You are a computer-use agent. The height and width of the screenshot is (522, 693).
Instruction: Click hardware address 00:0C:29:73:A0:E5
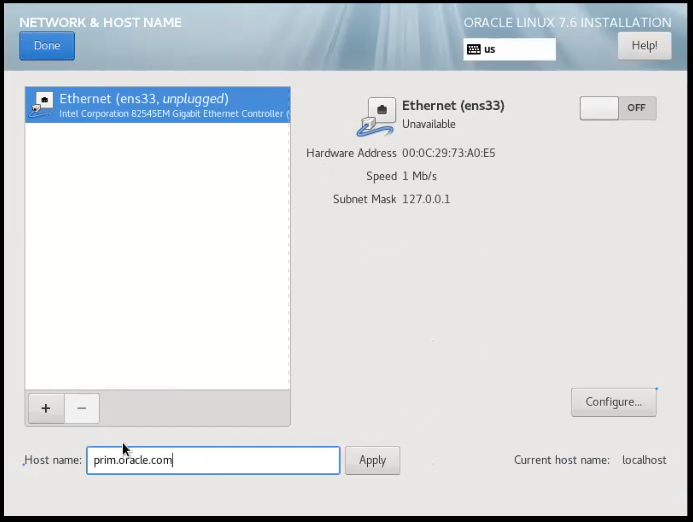point(449,153)
